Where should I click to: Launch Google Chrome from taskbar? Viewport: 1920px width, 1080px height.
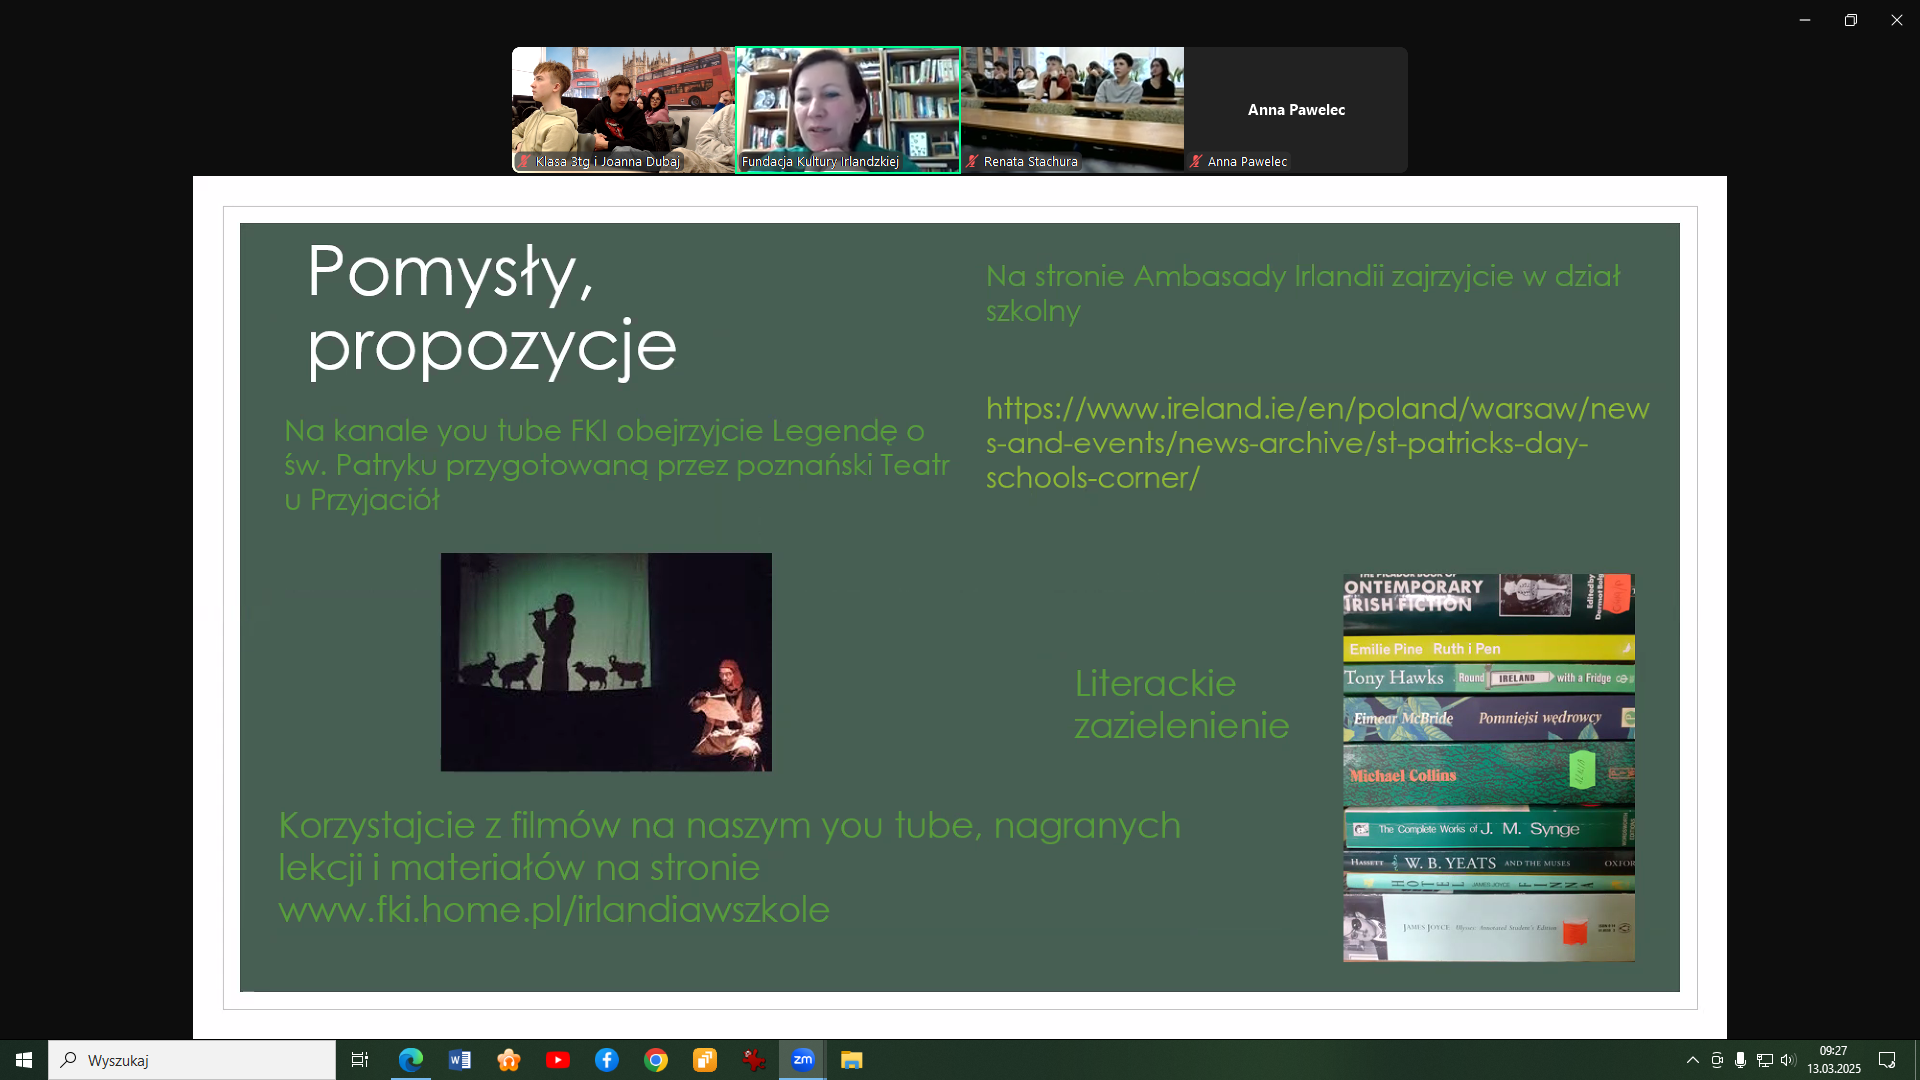pos(655,1060)
